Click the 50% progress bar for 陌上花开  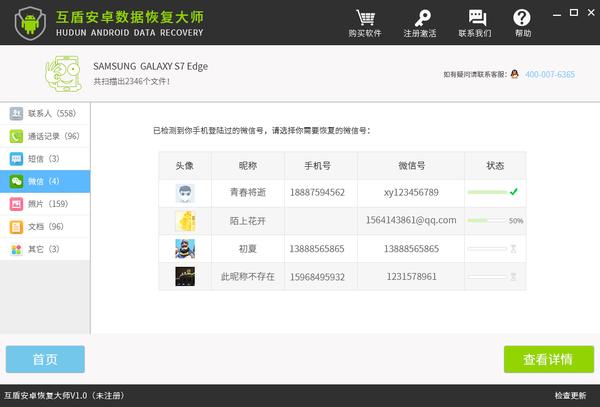click(x=487, y=220)
